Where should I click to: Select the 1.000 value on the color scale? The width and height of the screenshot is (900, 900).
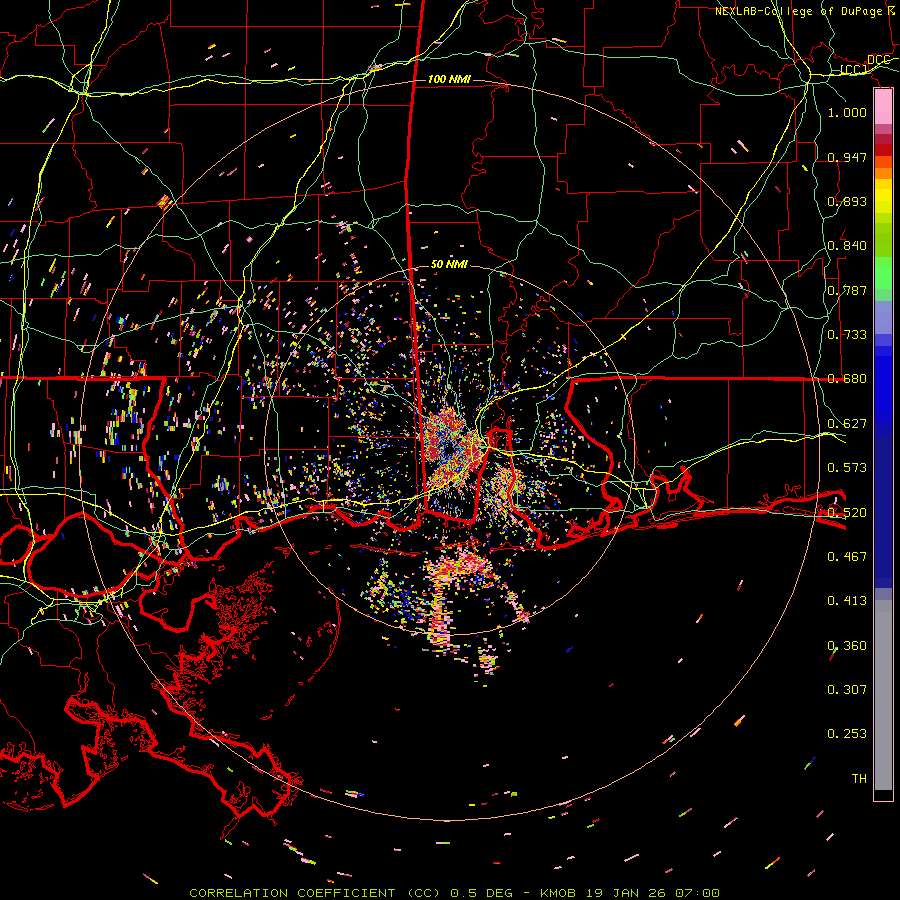(847, 112)
